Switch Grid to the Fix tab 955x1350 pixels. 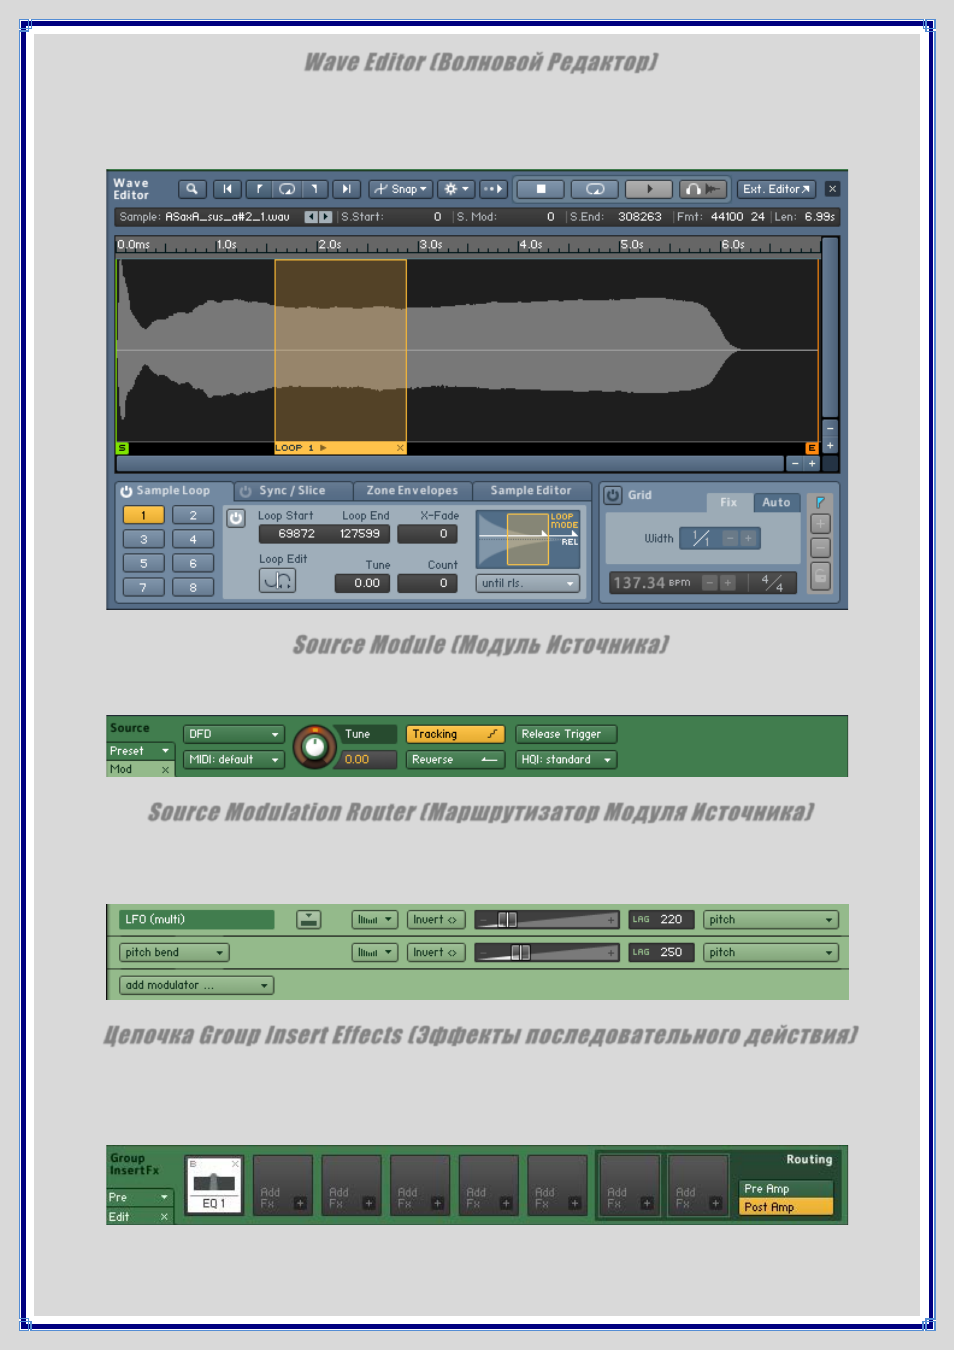728,502
